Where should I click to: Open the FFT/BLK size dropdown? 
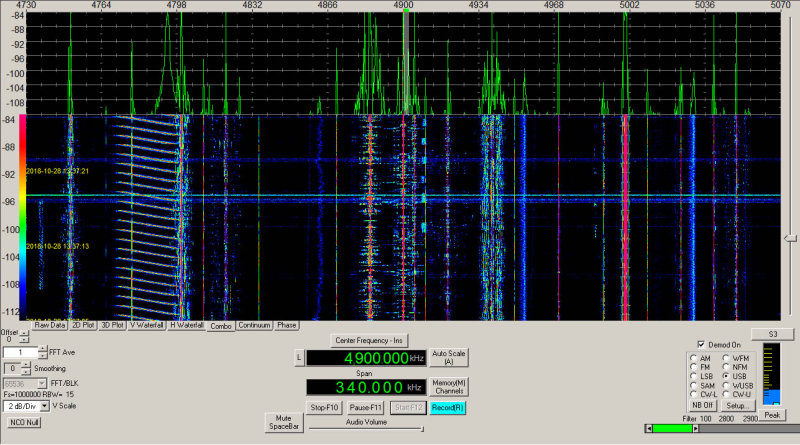(42, 383)
